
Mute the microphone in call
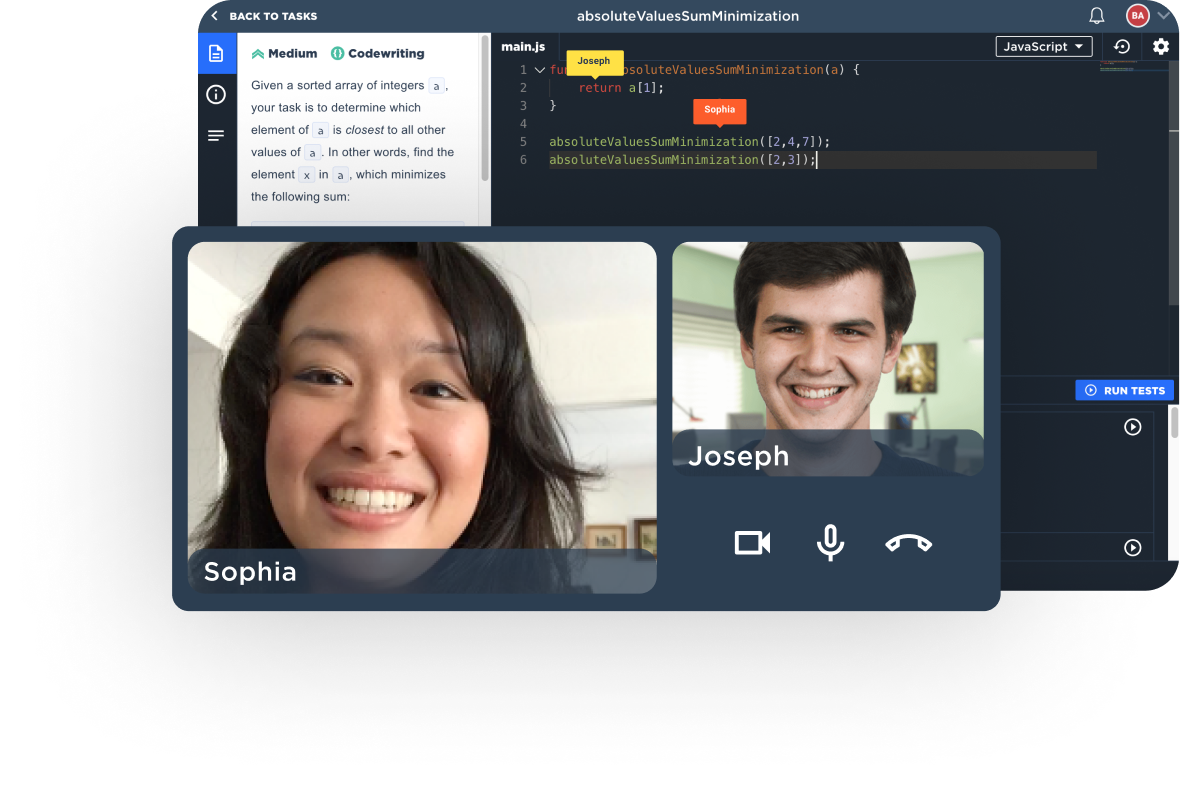click(830, 543)
